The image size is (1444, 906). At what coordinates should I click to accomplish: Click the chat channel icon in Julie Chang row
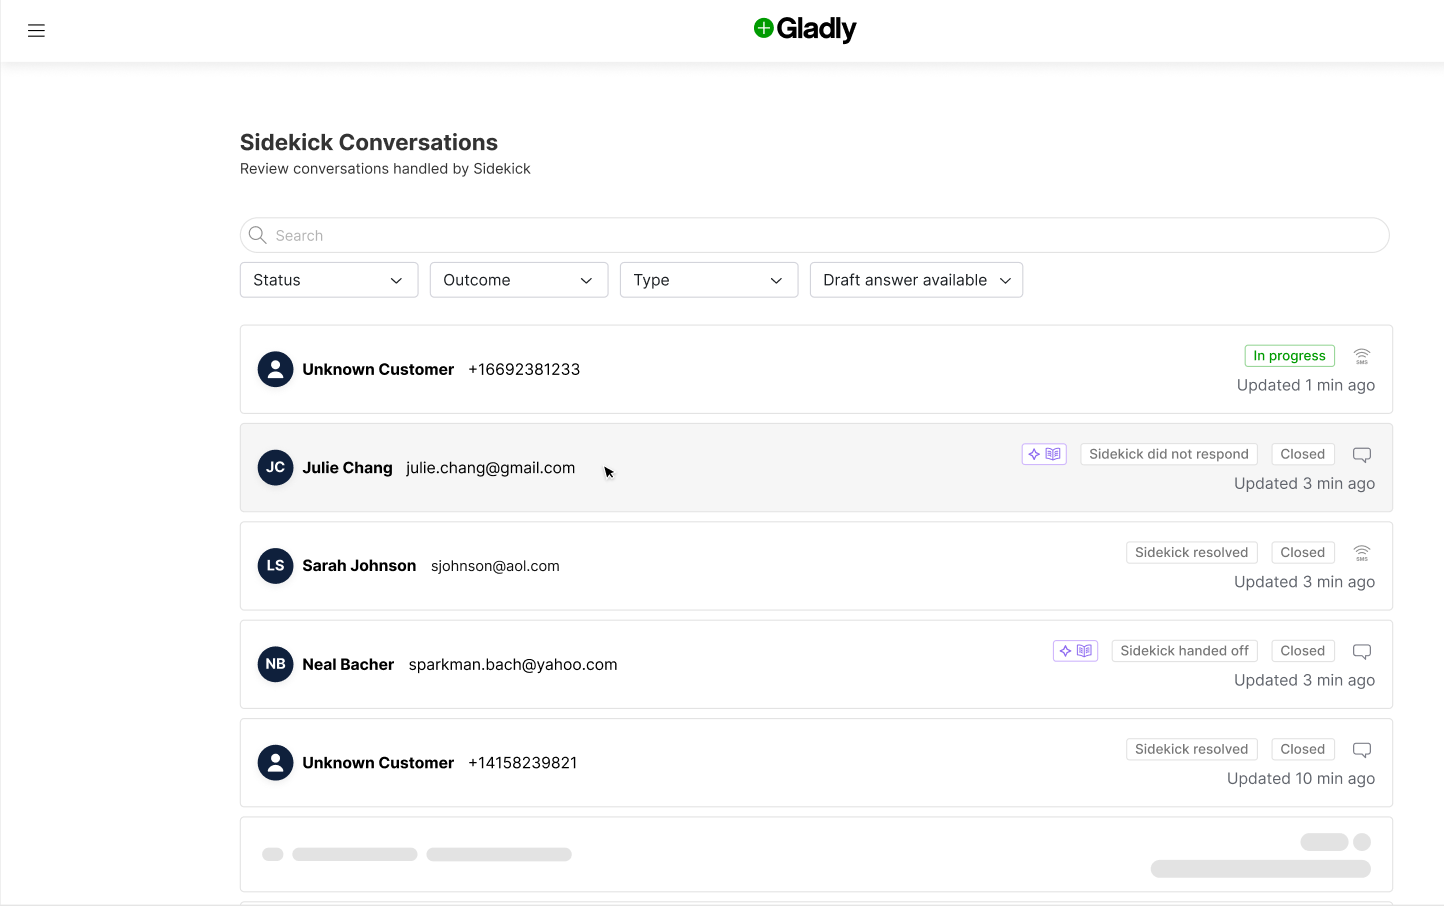pyautogui.click(x=1362, y=455)
